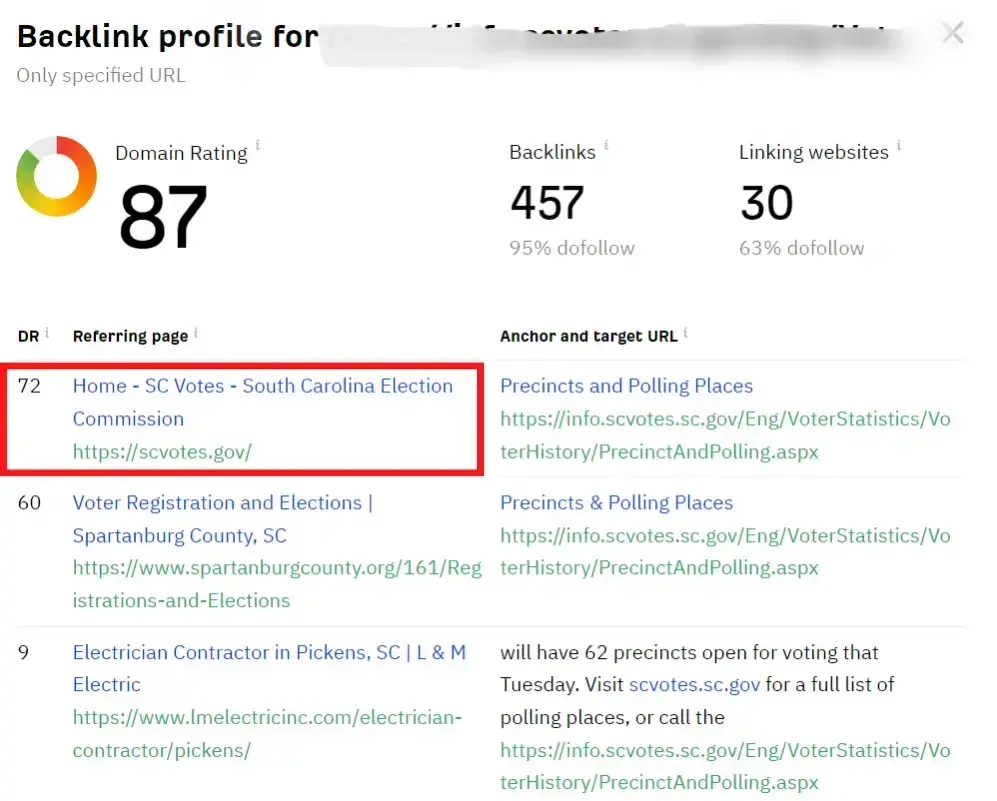
Task: Click the scvotes.sc.gov inline link
Action: click(x=694, y=685)
